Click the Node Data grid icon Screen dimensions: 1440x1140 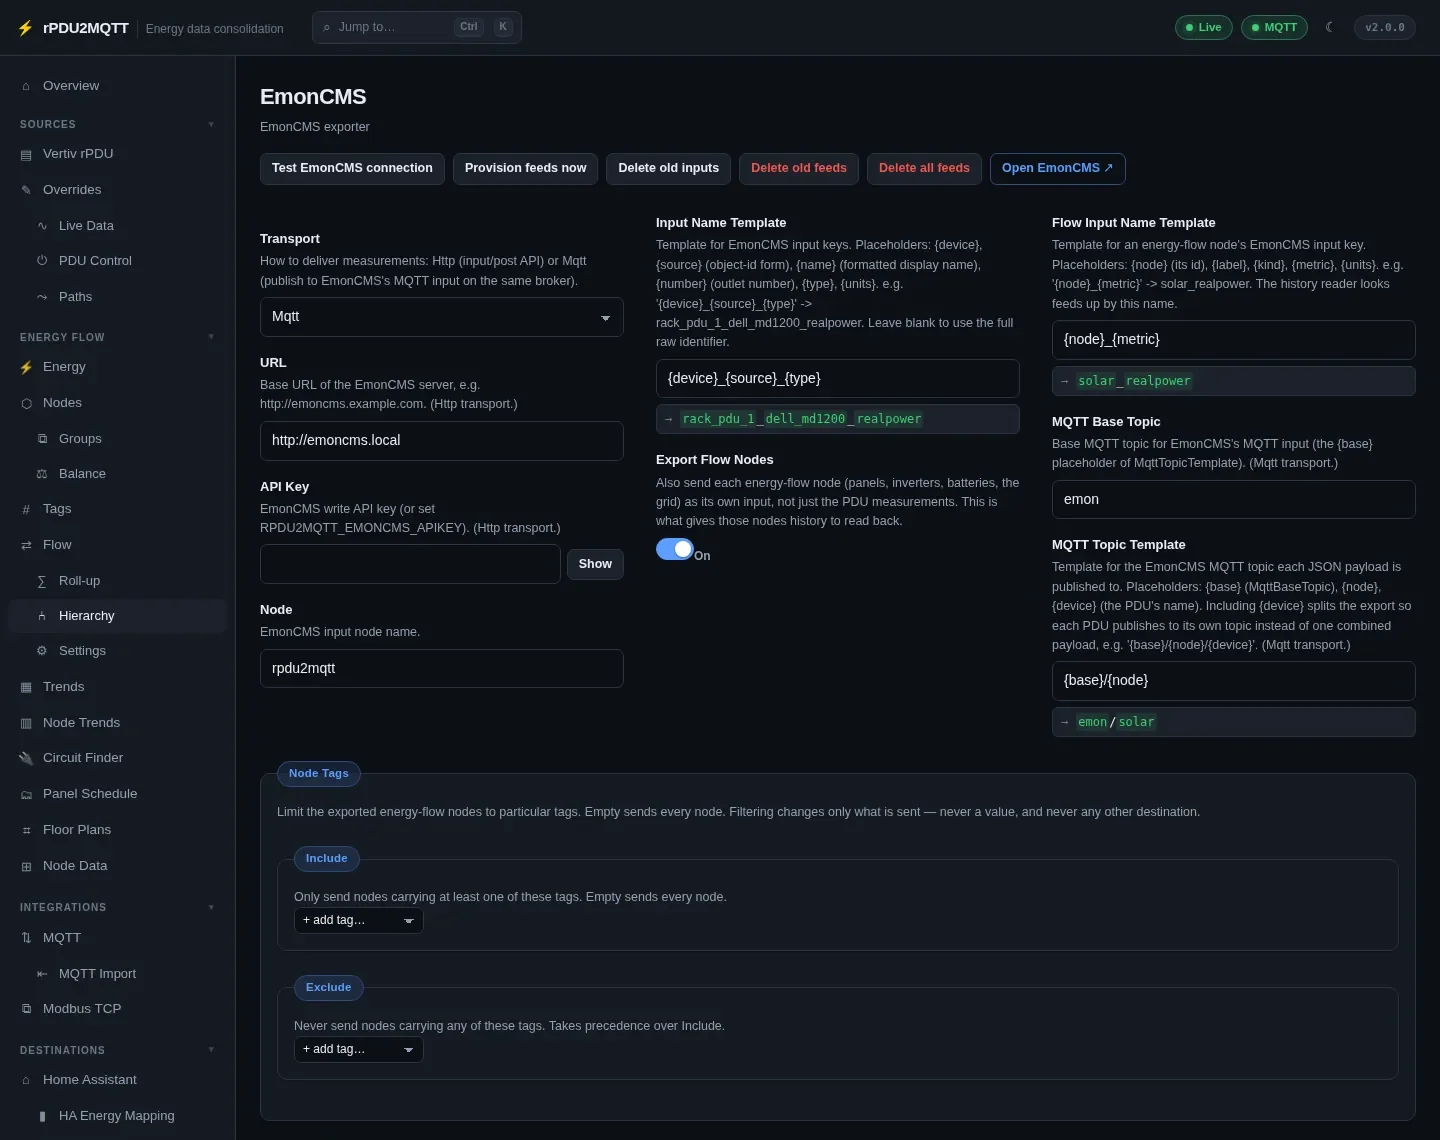click(x=26, y=866)
